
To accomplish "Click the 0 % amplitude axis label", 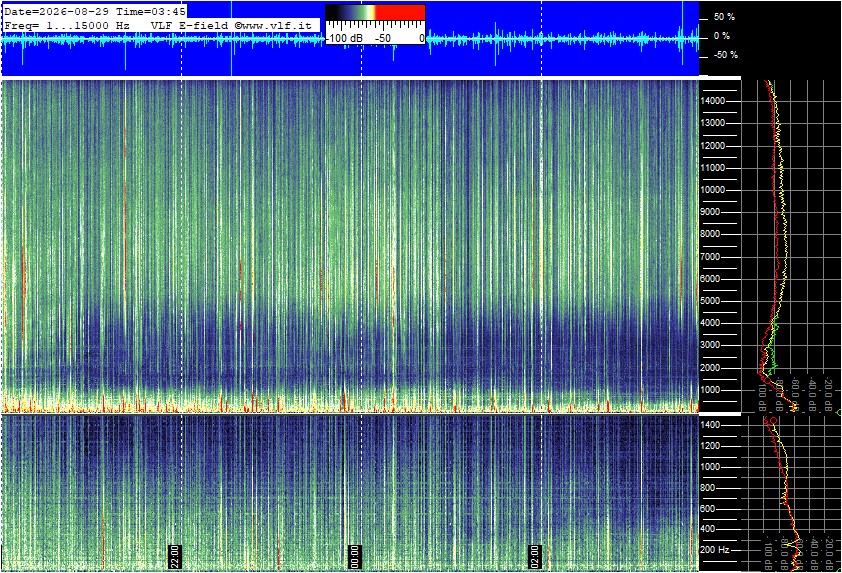I will 722,36.
